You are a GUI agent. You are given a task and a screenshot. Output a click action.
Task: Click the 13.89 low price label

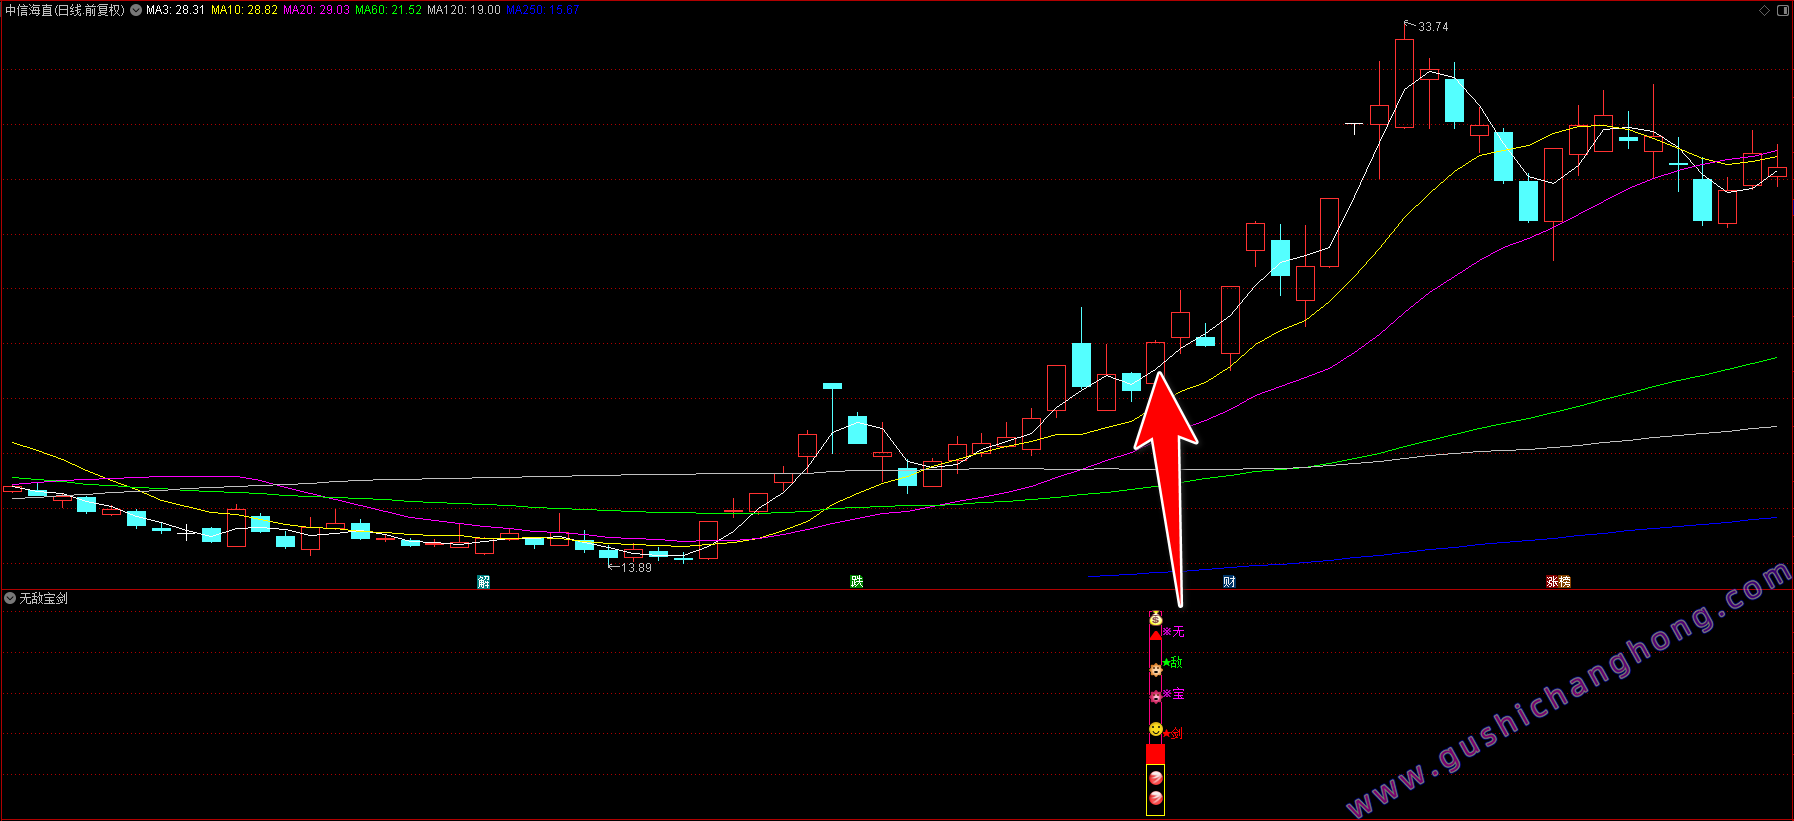pos(636,568)
